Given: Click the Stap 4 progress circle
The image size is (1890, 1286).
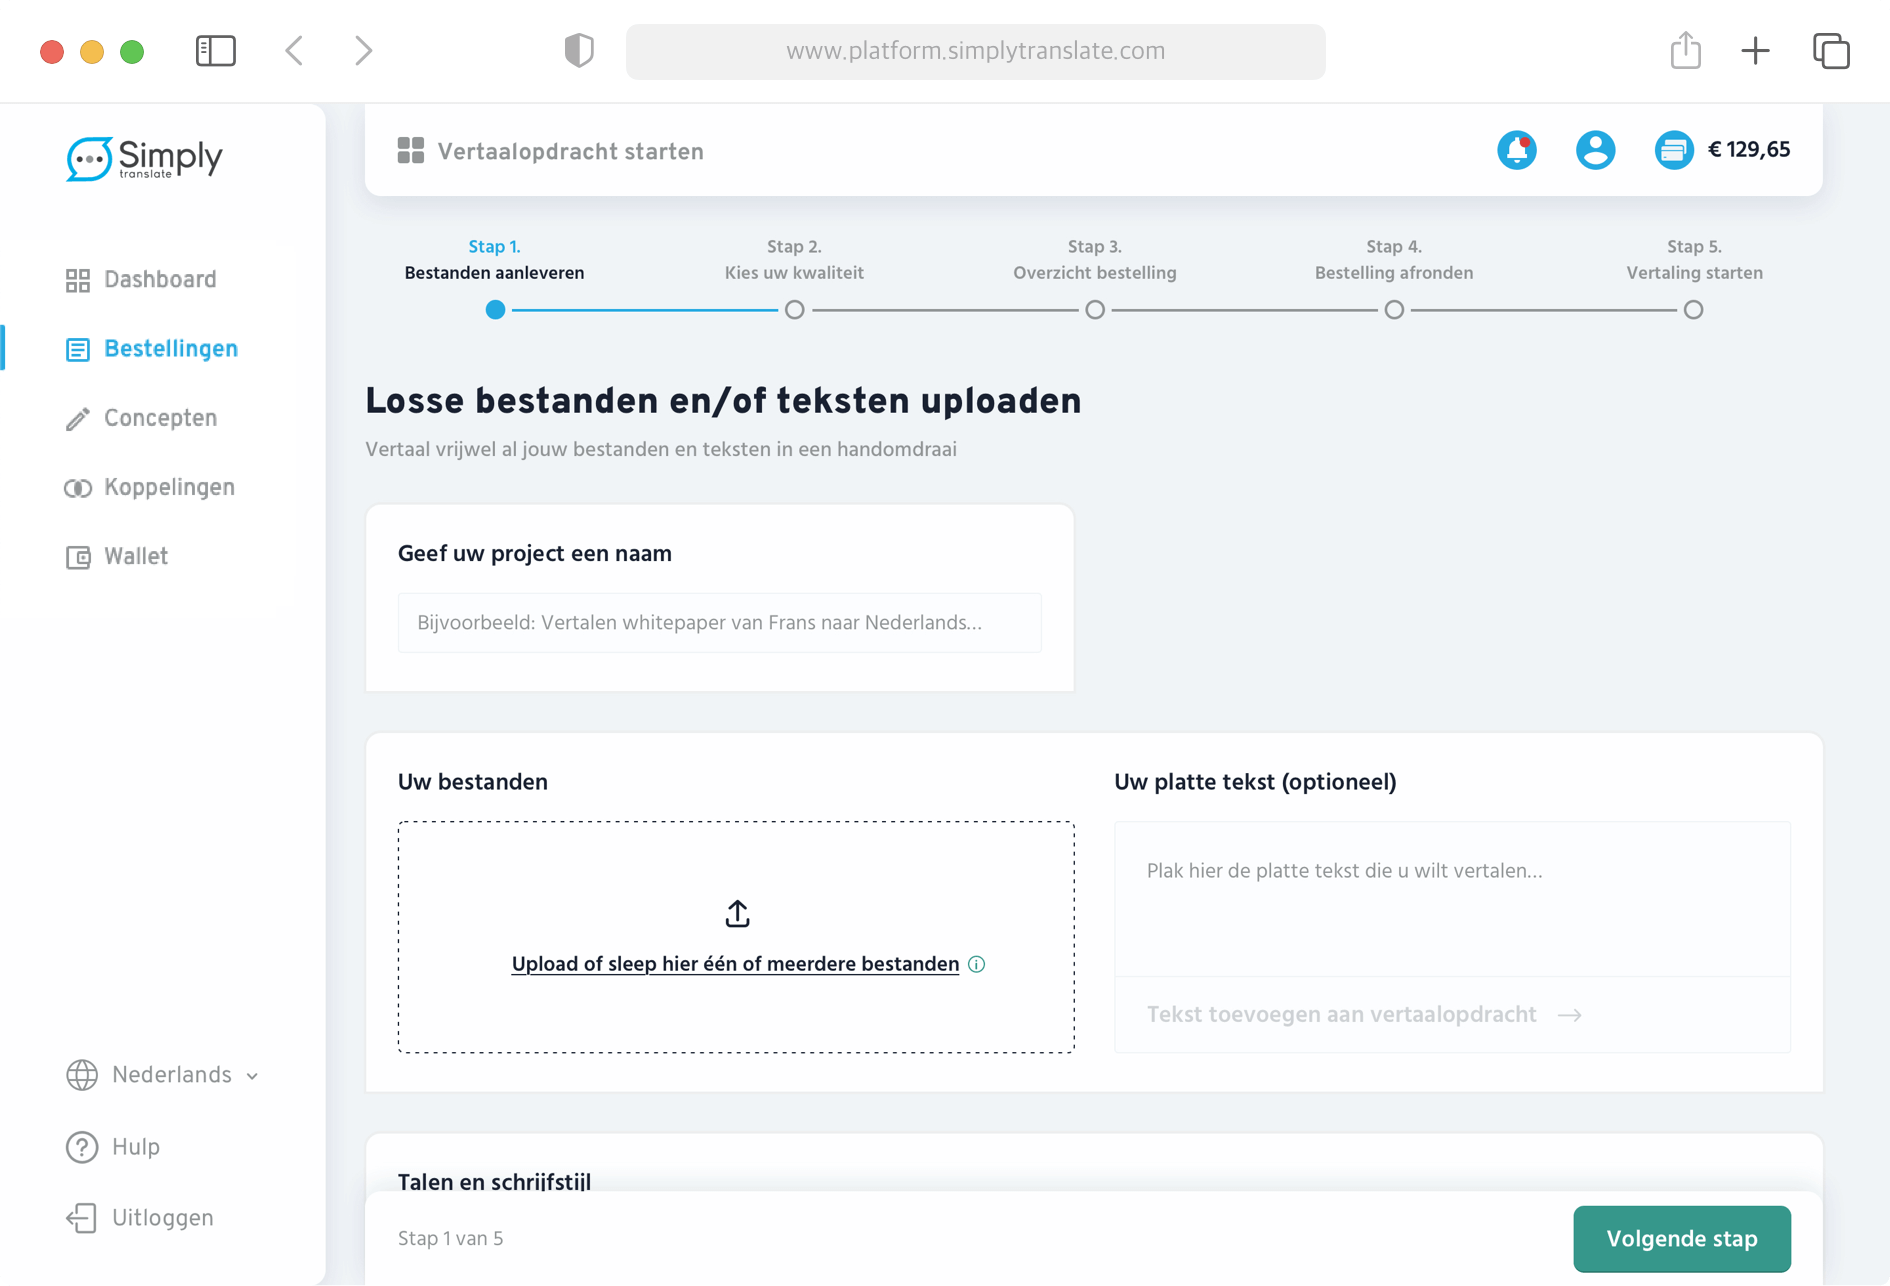Looking at the screenshot, I should click(x=1394, y=310).
